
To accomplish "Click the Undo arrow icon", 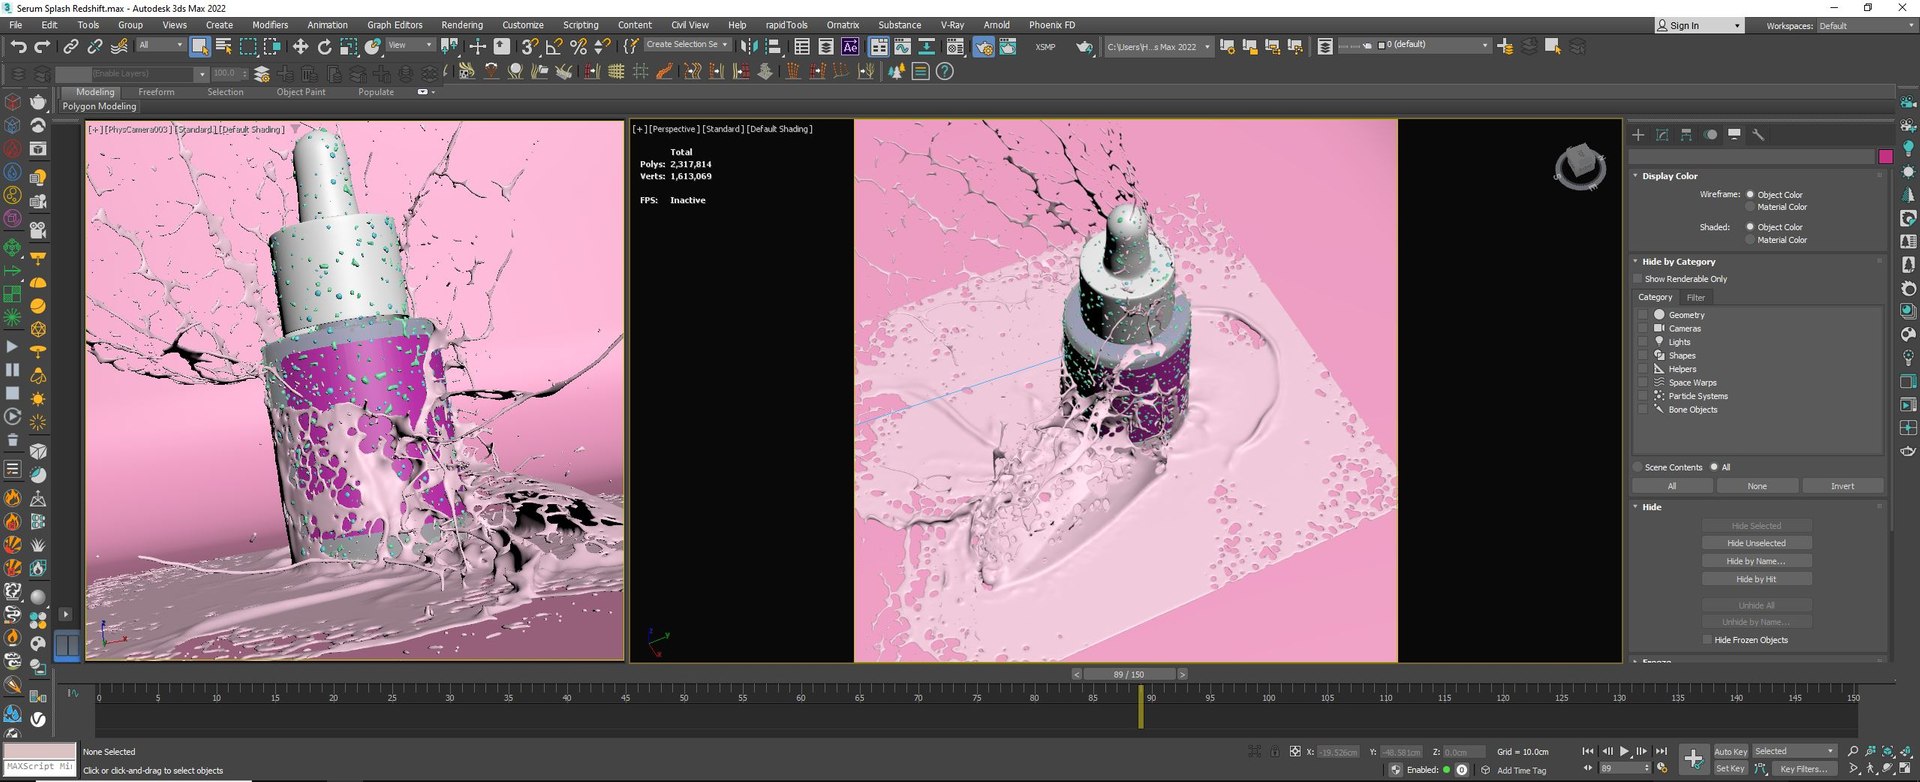I will click(x=19, y=46).
